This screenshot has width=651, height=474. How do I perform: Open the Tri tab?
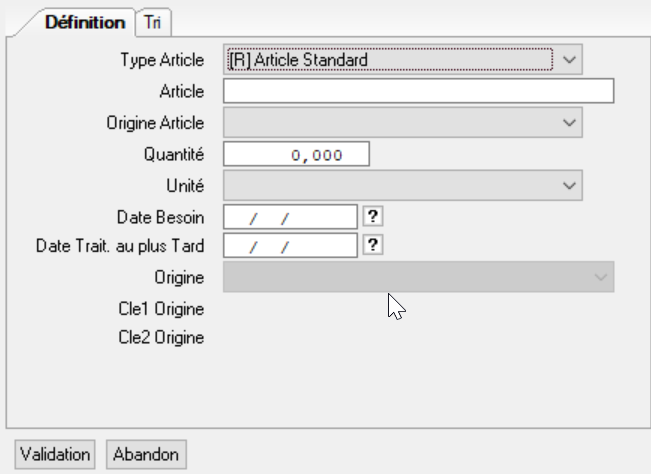coord(152,22)
